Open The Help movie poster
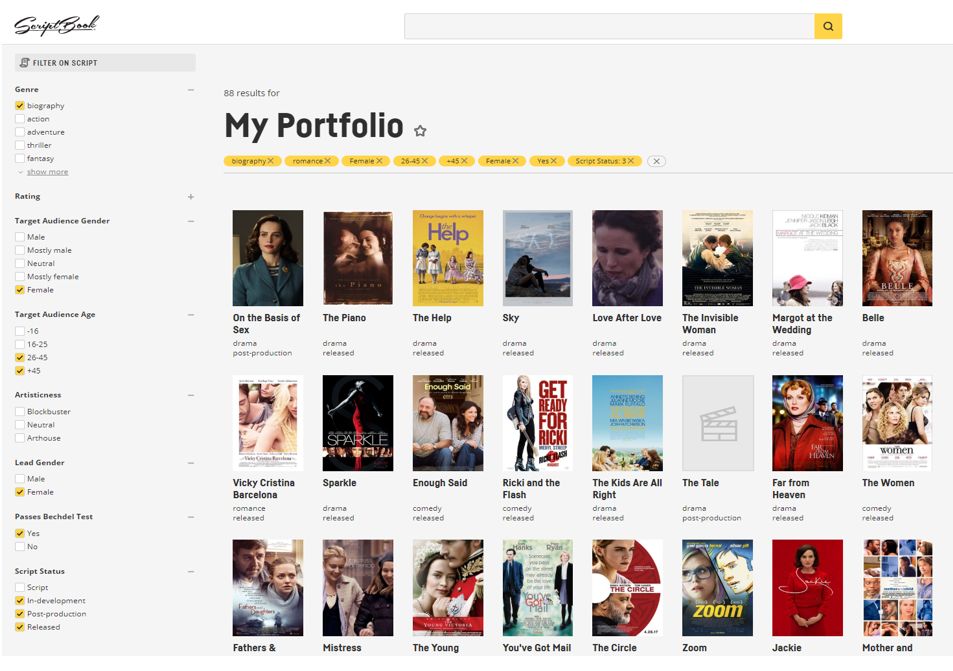The height and width of the screenshot is (671, 953). (x=447, y=257)
